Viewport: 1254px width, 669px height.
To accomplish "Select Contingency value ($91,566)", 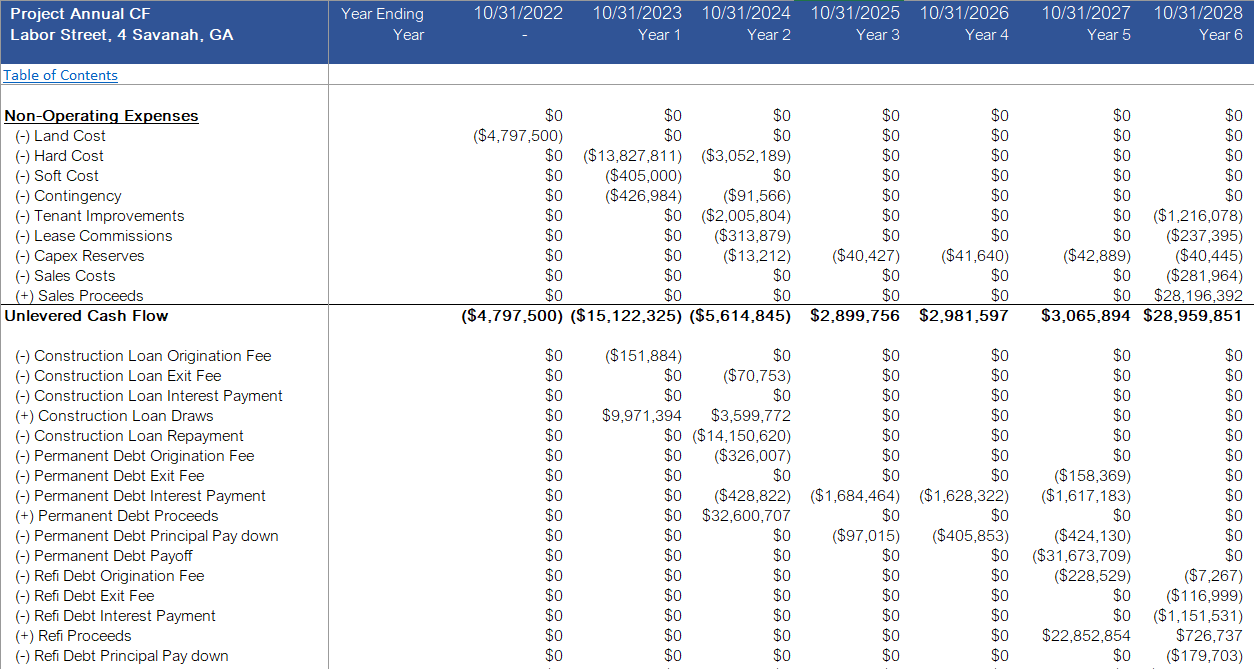I will (x=757, y=196).
